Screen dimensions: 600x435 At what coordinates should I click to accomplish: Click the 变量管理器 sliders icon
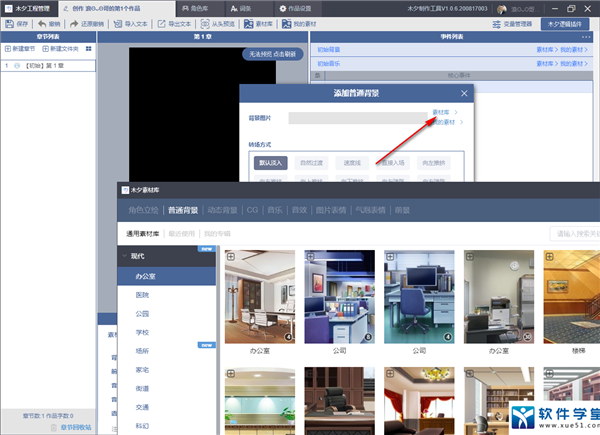[x=496, y=24]
